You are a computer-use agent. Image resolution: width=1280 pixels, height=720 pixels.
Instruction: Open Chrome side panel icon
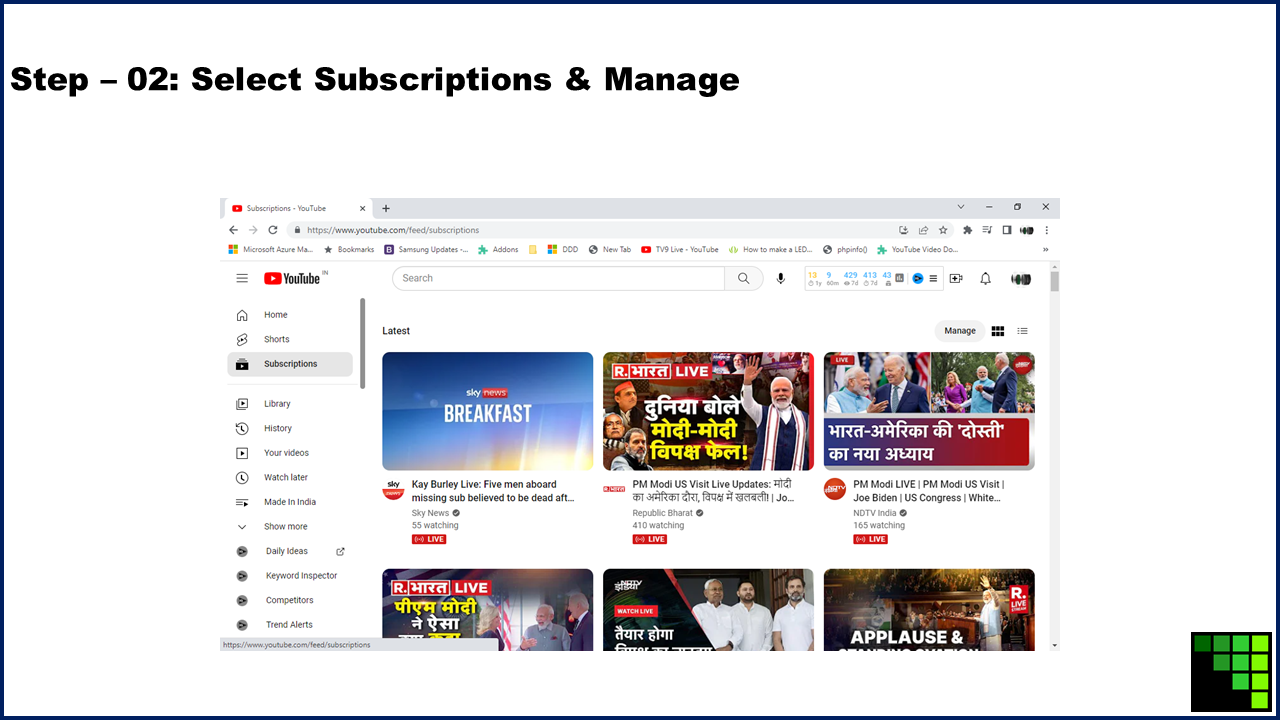(x=1007, y=230)
